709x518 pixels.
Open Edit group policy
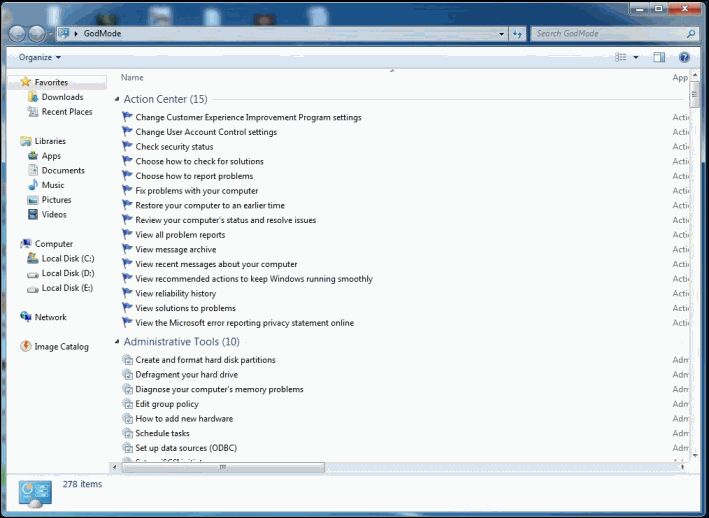[167, 404]
